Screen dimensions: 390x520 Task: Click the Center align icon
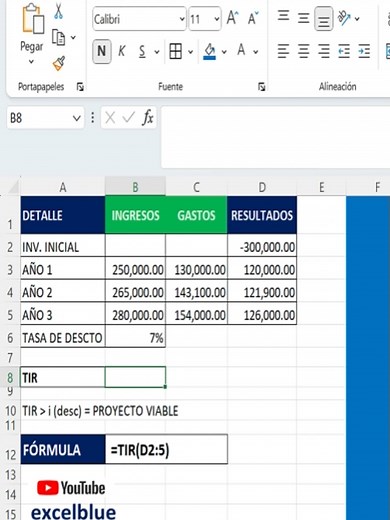(303, 51)
